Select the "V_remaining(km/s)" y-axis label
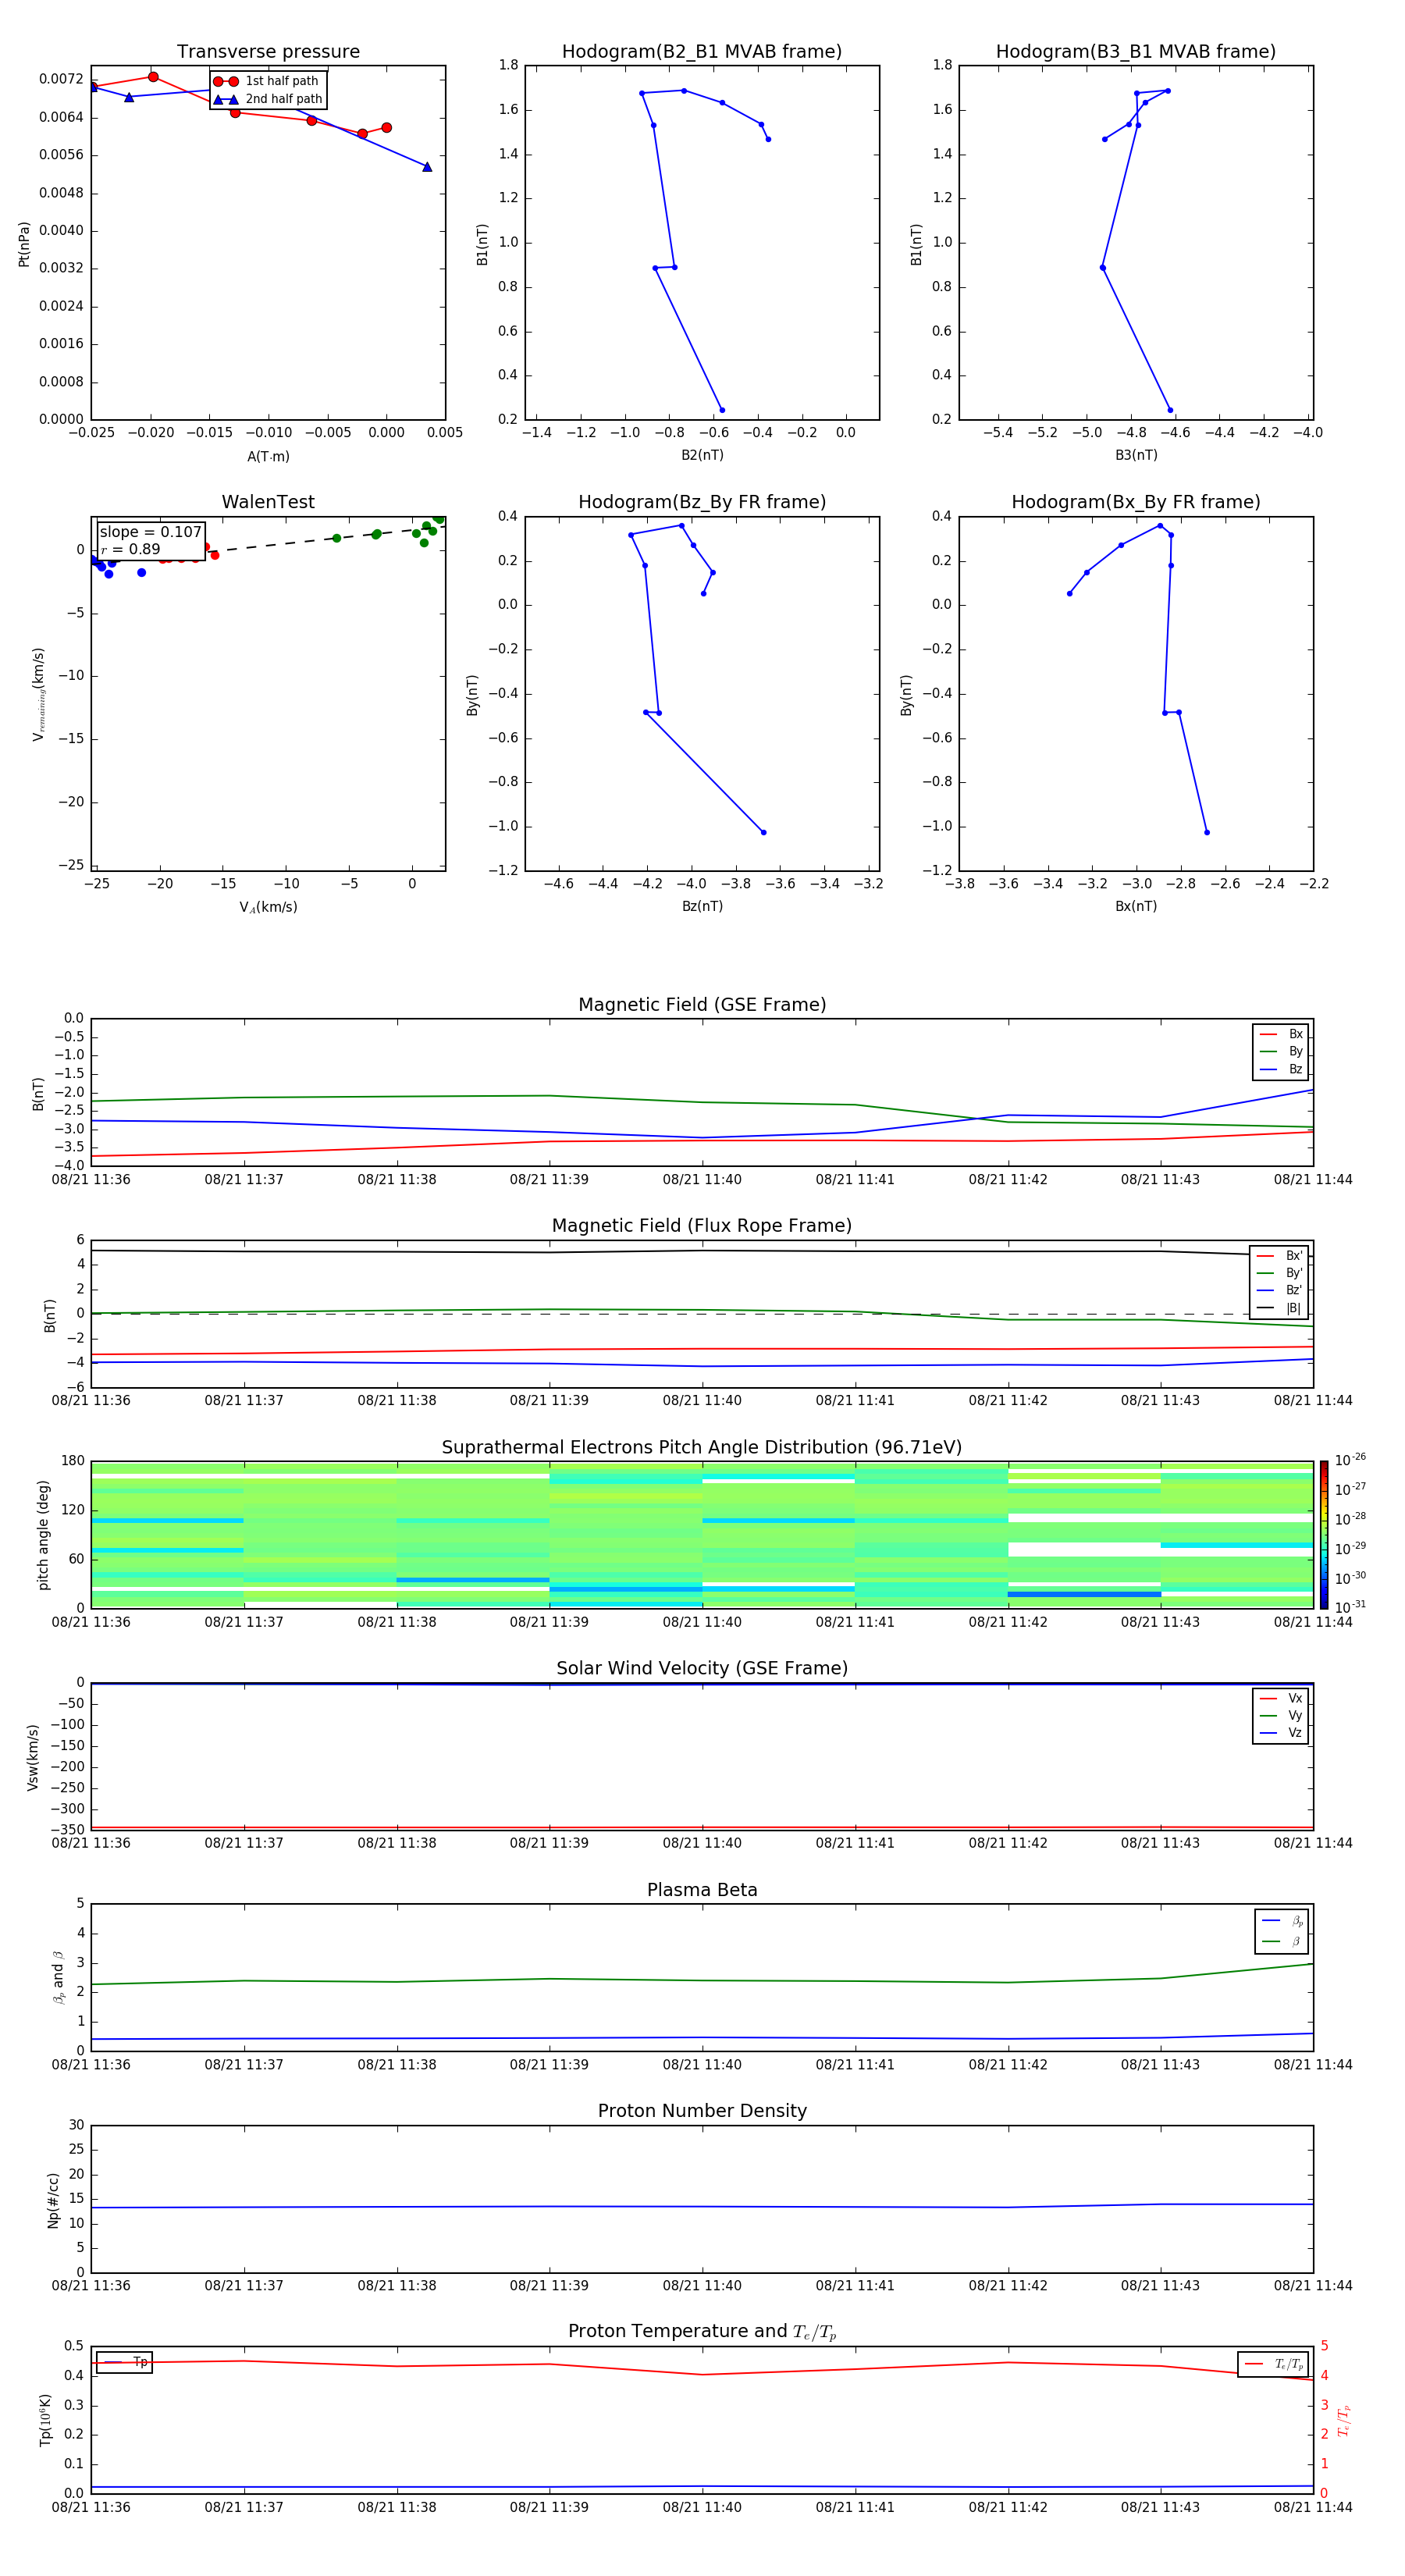This screenshot has height=2576, width=1405. (38, 694)
